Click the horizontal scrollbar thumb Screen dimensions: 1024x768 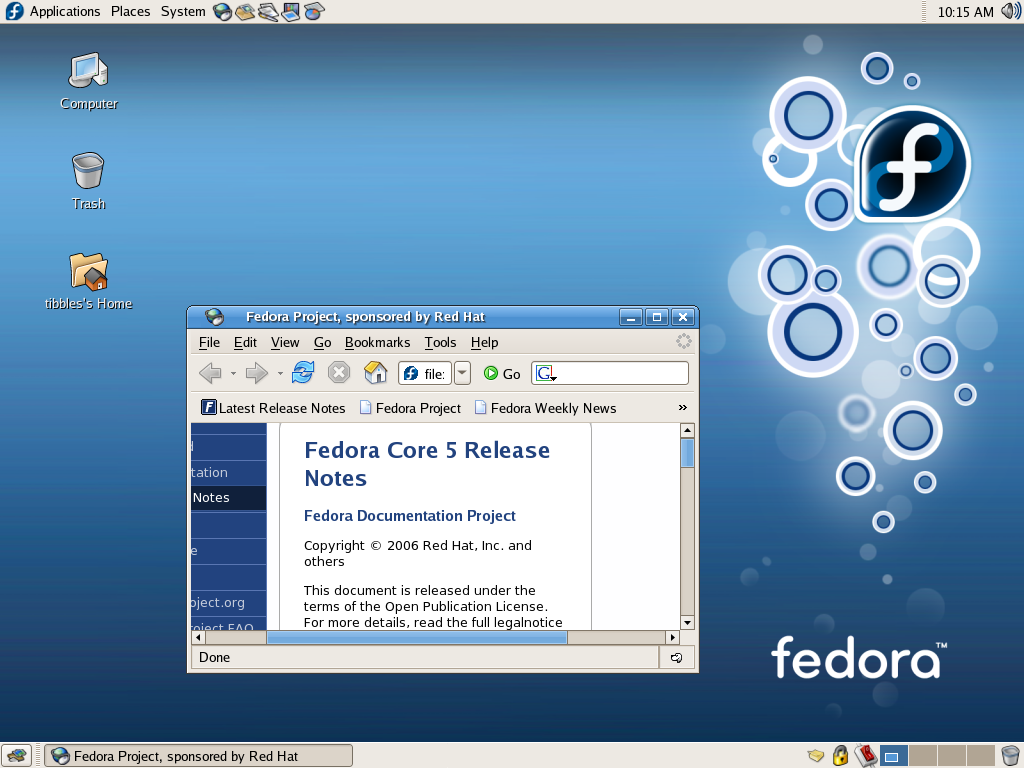pos(417,637)
